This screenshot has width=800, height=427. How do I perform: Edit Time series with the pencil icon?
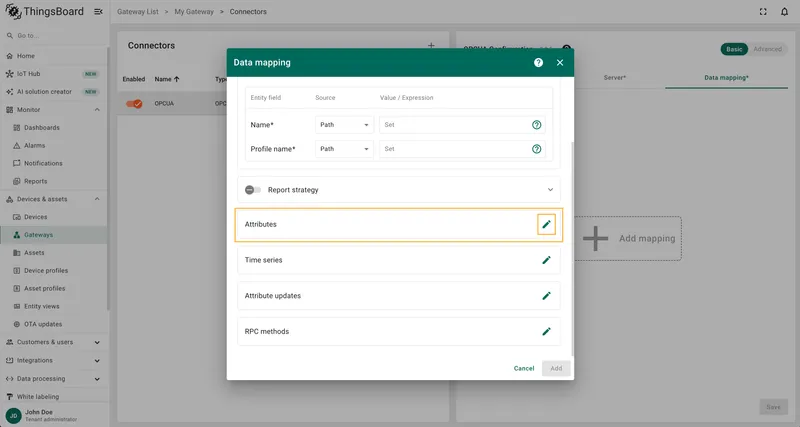546,260
